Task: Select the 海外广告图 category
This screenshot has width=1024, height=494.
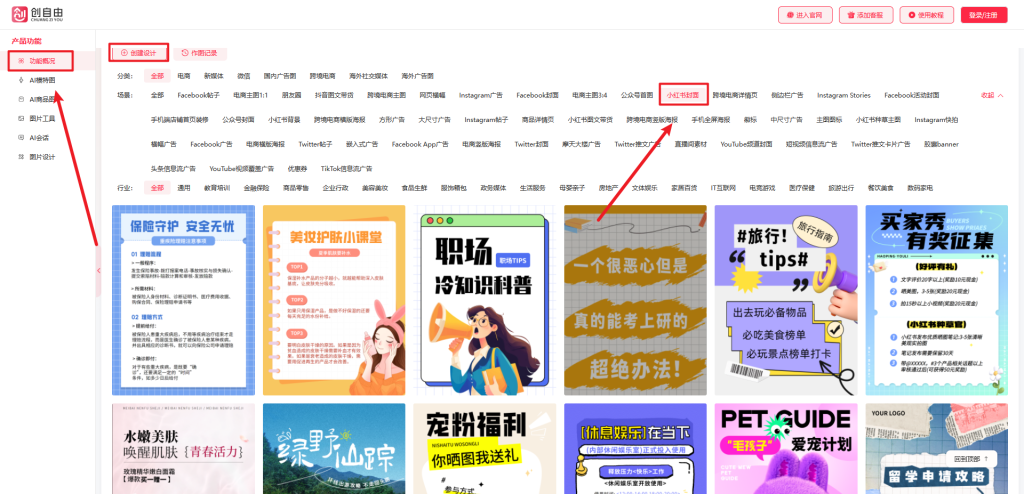Action: (417, 76)
